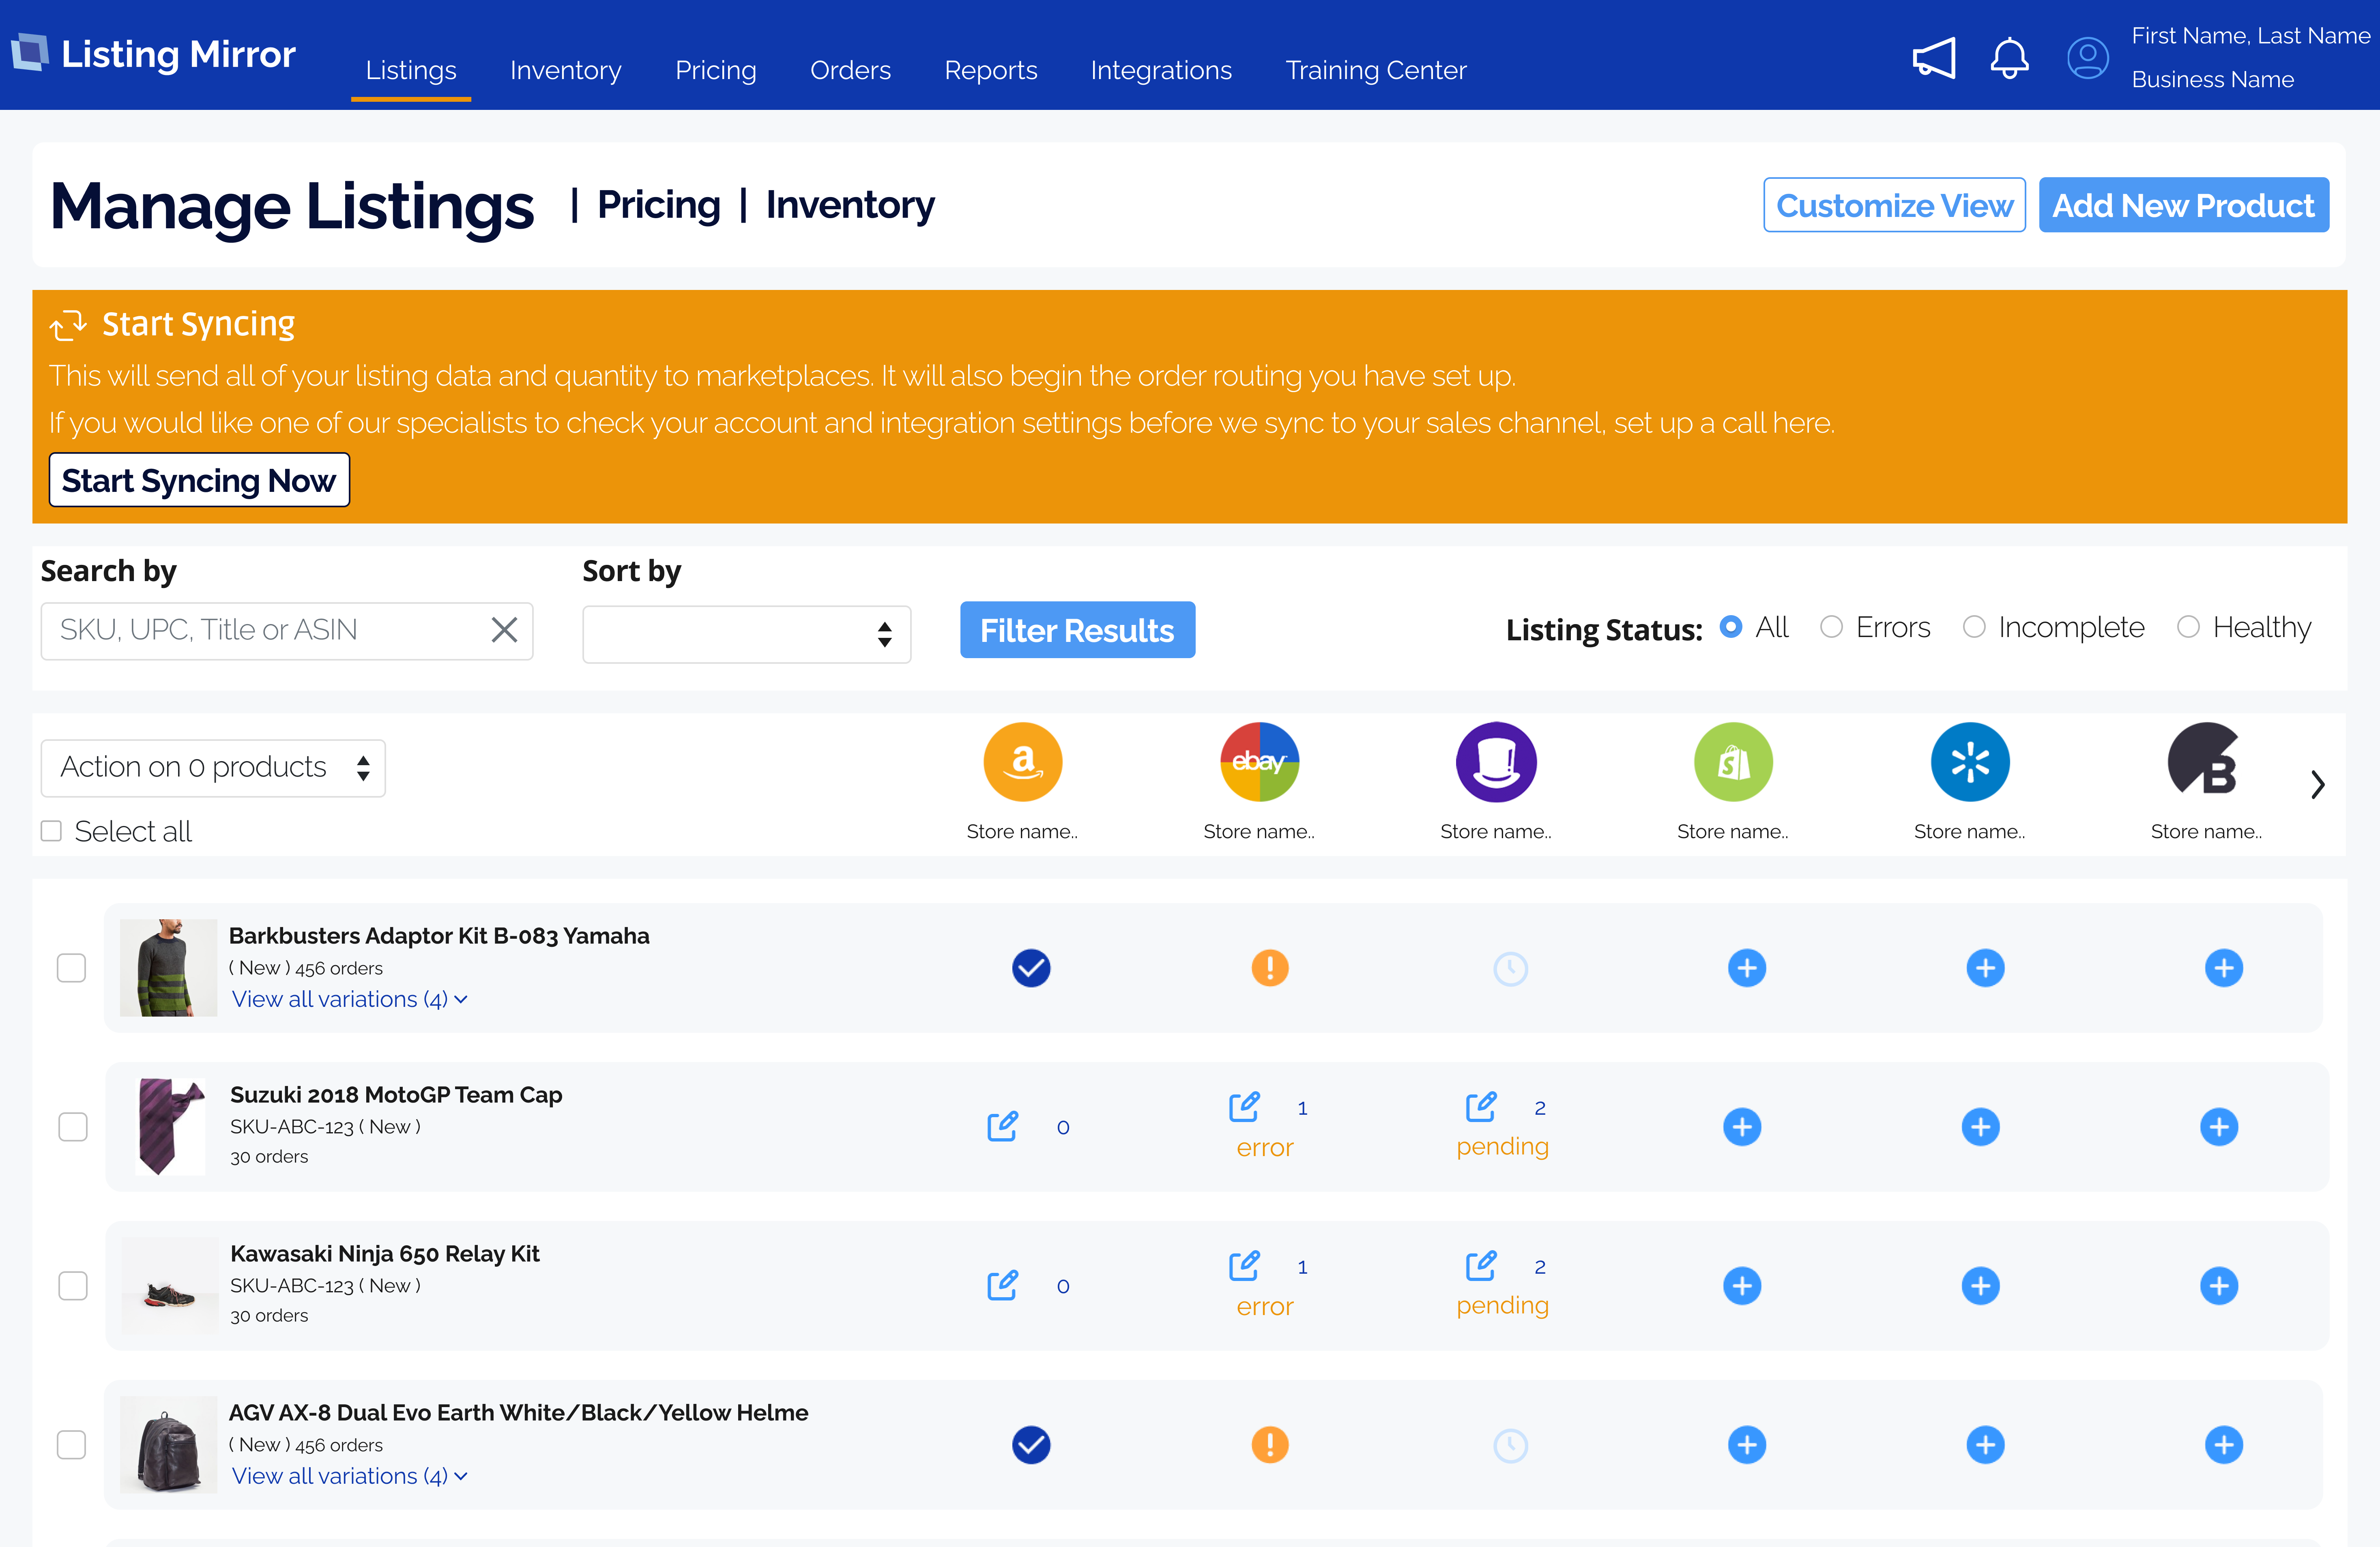Select the All listing status

coord(1731,627)
